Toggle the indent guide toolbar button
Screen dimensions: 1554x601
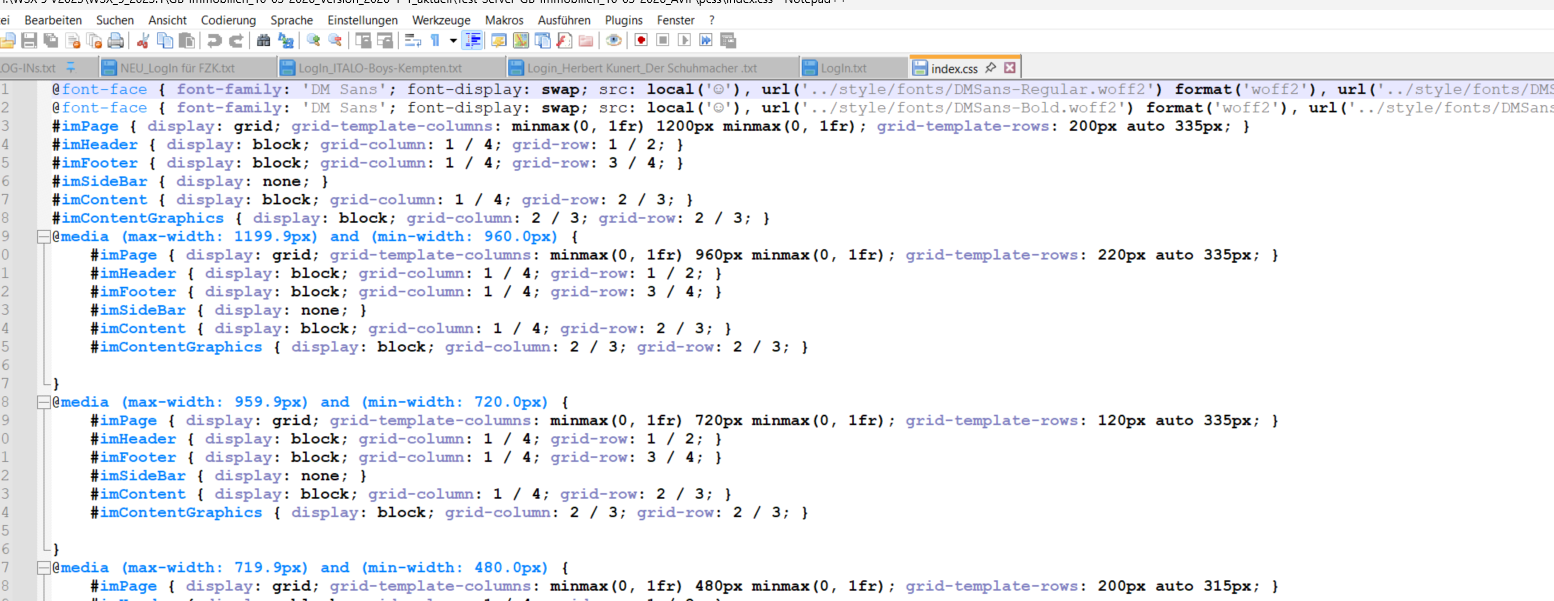(474, 41)
